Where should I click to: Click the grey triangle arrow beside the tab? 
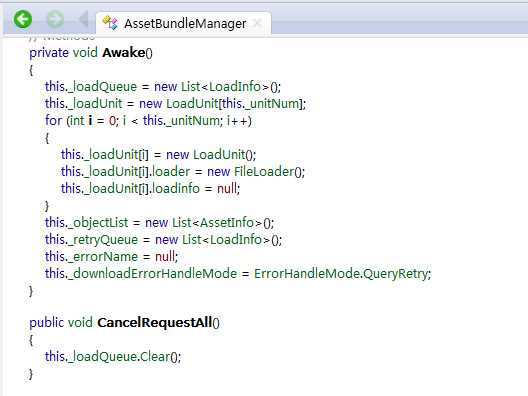pos(84,19)
